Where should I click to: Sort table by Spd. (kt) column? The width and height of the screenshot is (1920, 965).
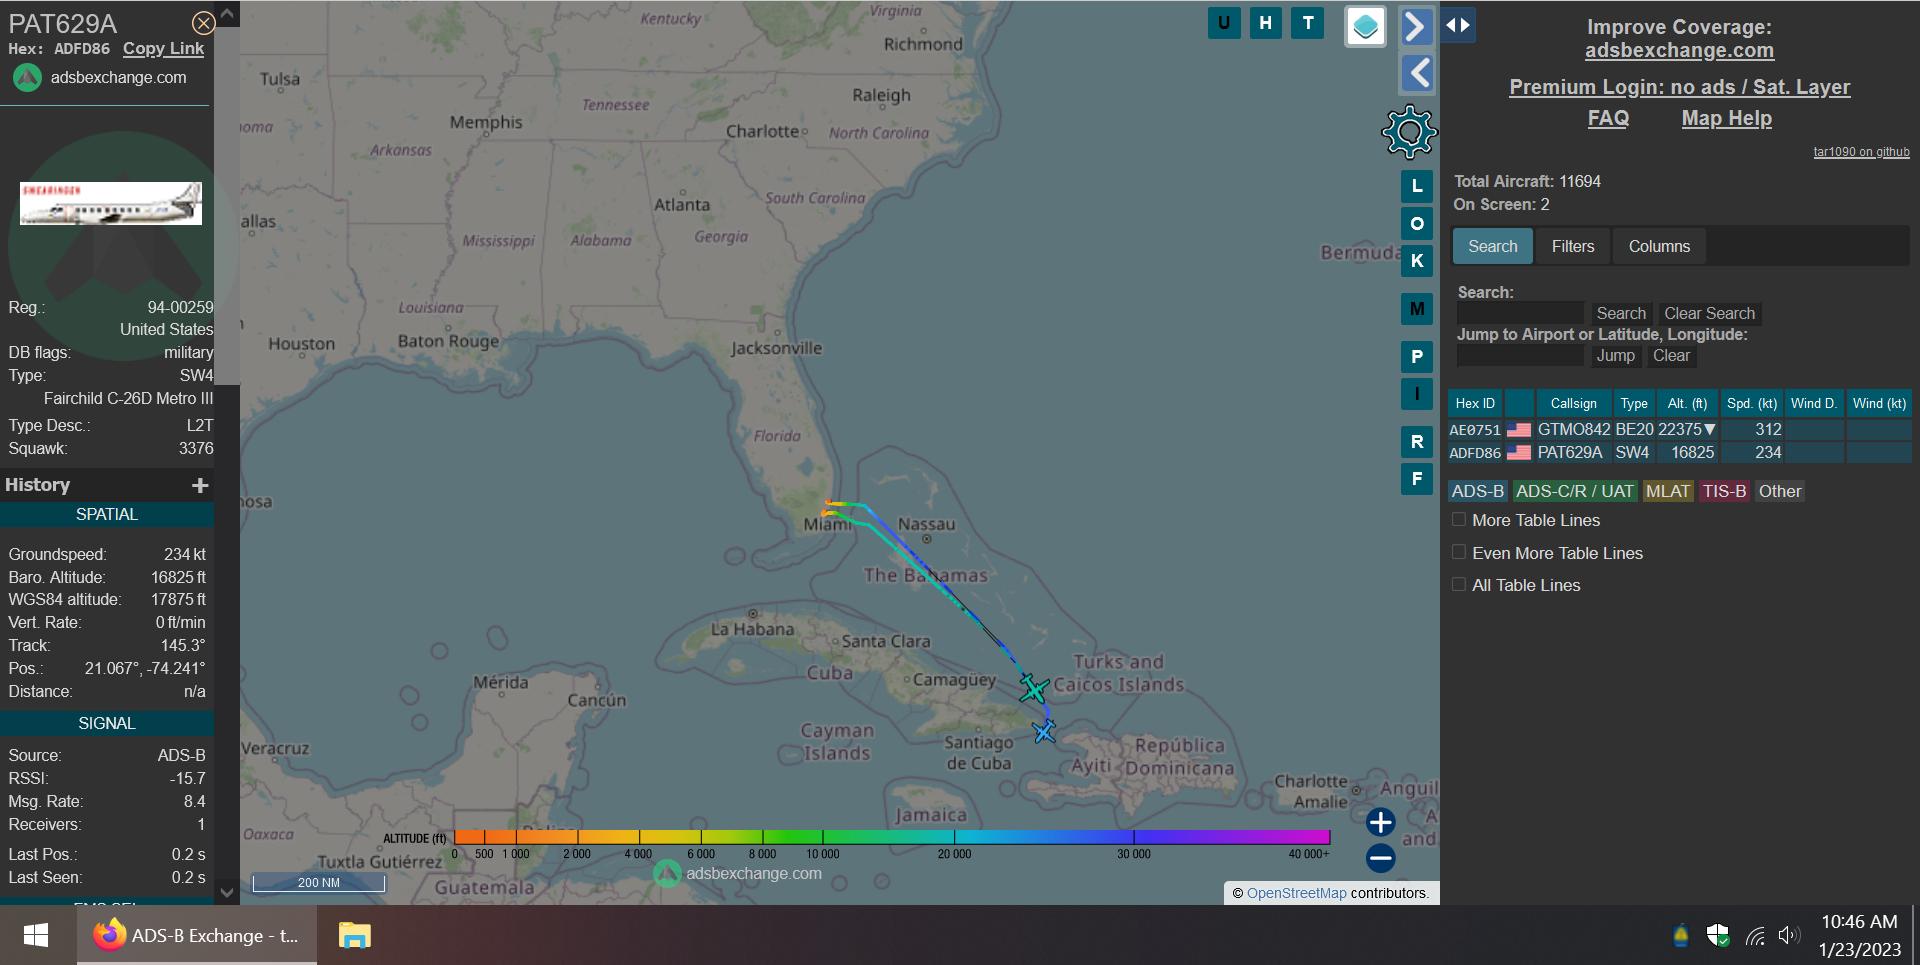(x=1752, y=403)
